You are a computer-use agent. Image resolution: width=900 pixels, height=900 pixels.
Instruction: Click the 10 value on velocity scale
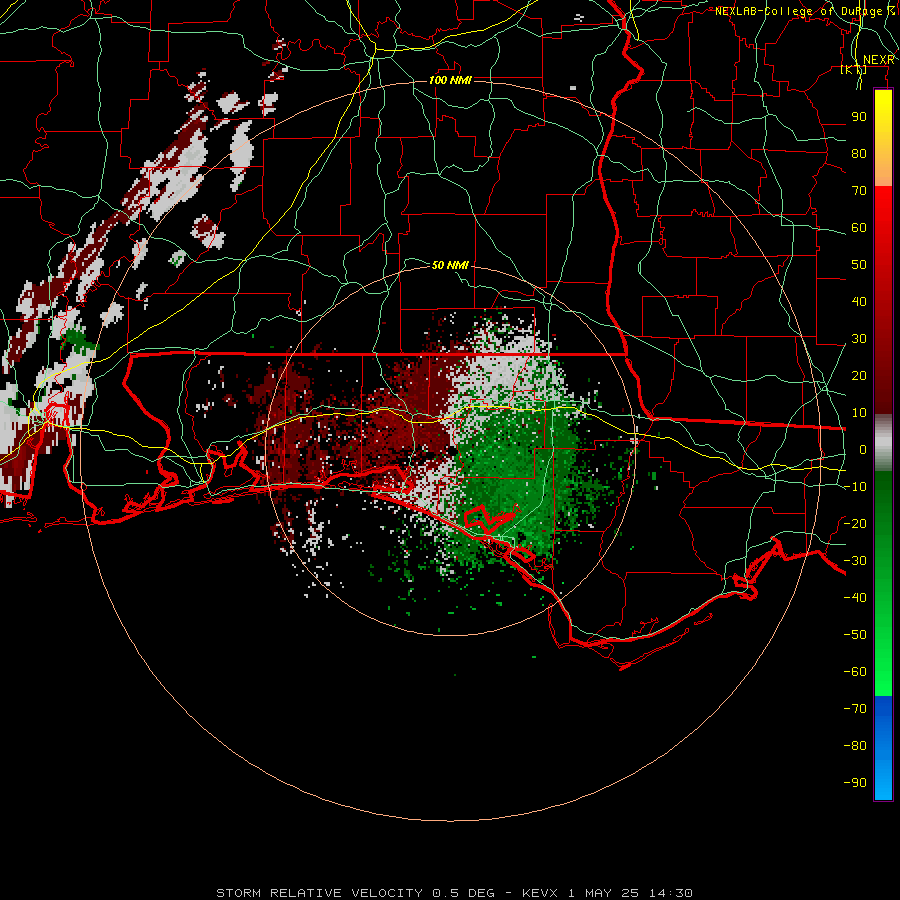(x=859, y=413)
